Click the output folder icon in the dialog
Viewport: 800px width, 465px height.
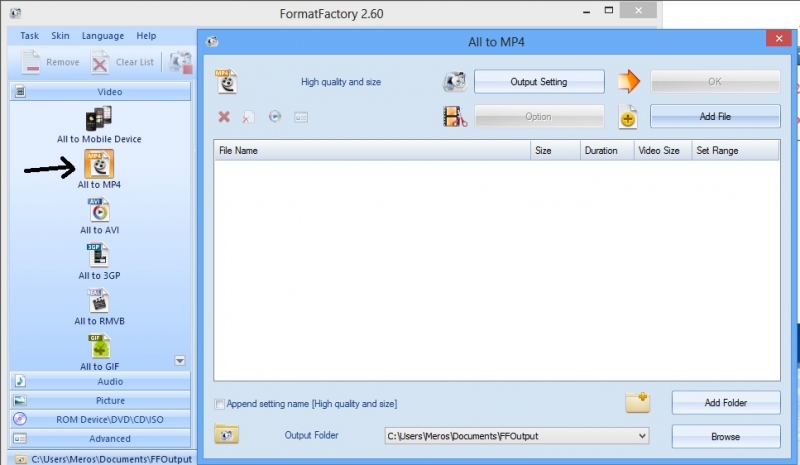coord(226,435)
